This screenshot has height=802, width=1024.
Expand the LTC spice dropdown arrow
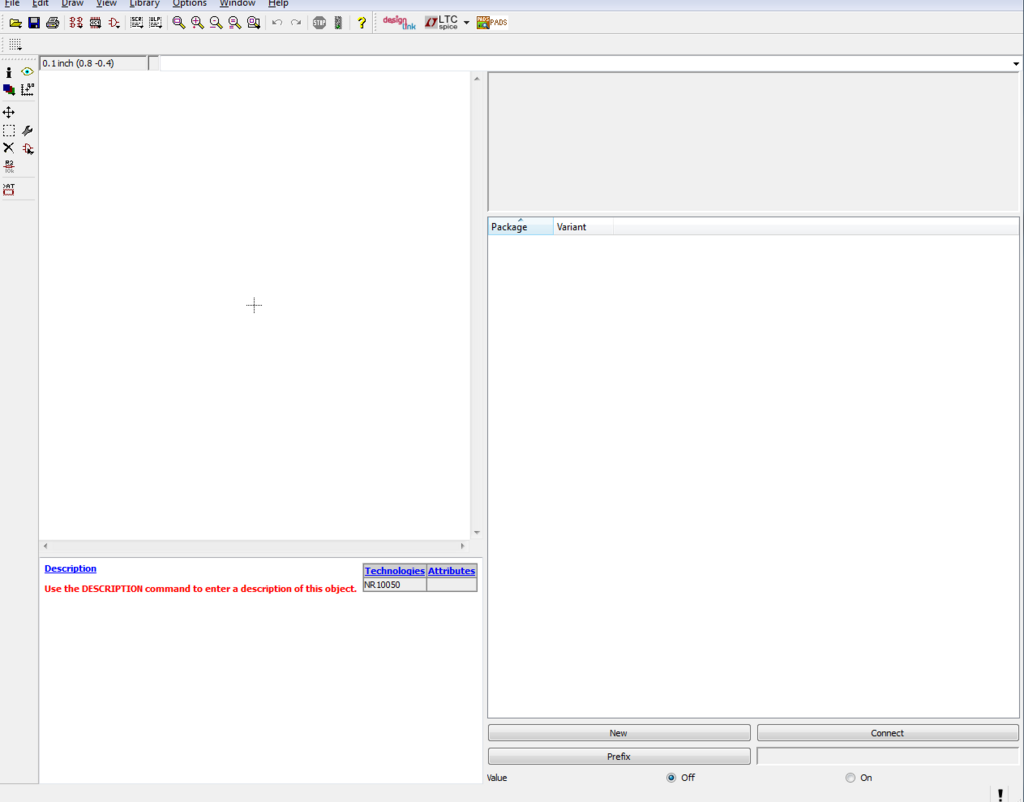coord(466,23)
